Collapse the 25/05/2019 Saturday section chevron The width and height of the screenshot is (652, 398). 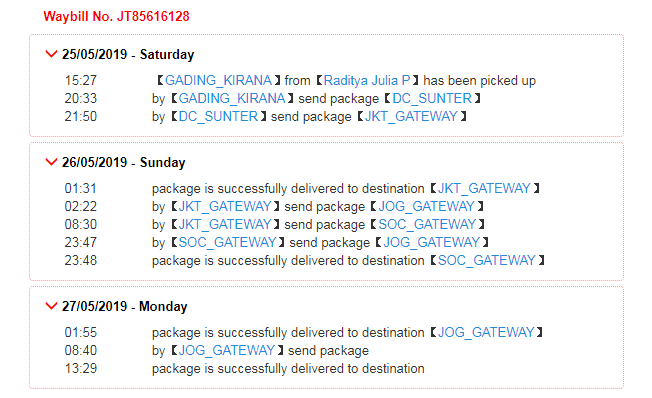tap(51, 54)
